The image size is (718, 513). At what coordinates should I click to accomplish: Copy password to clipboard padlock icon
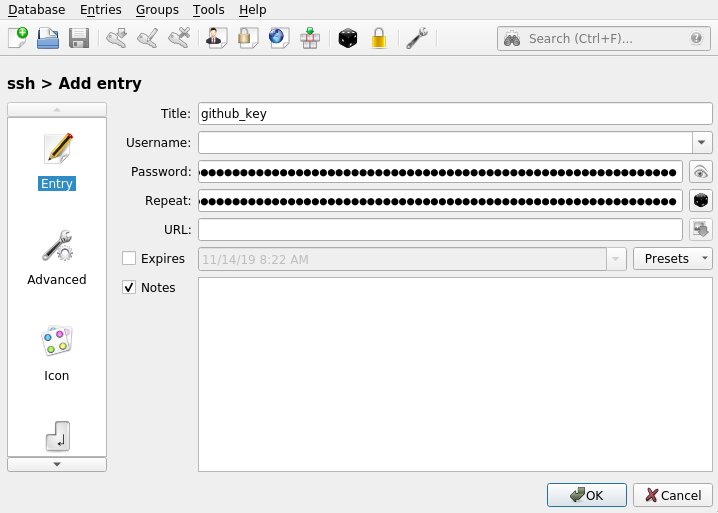tap(247, 38)
